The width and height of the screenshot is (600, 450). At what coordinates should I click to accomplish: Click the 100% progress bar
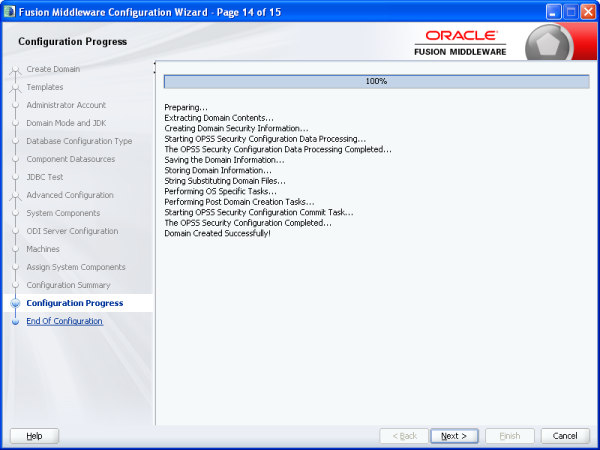click(x=376, y=81)
